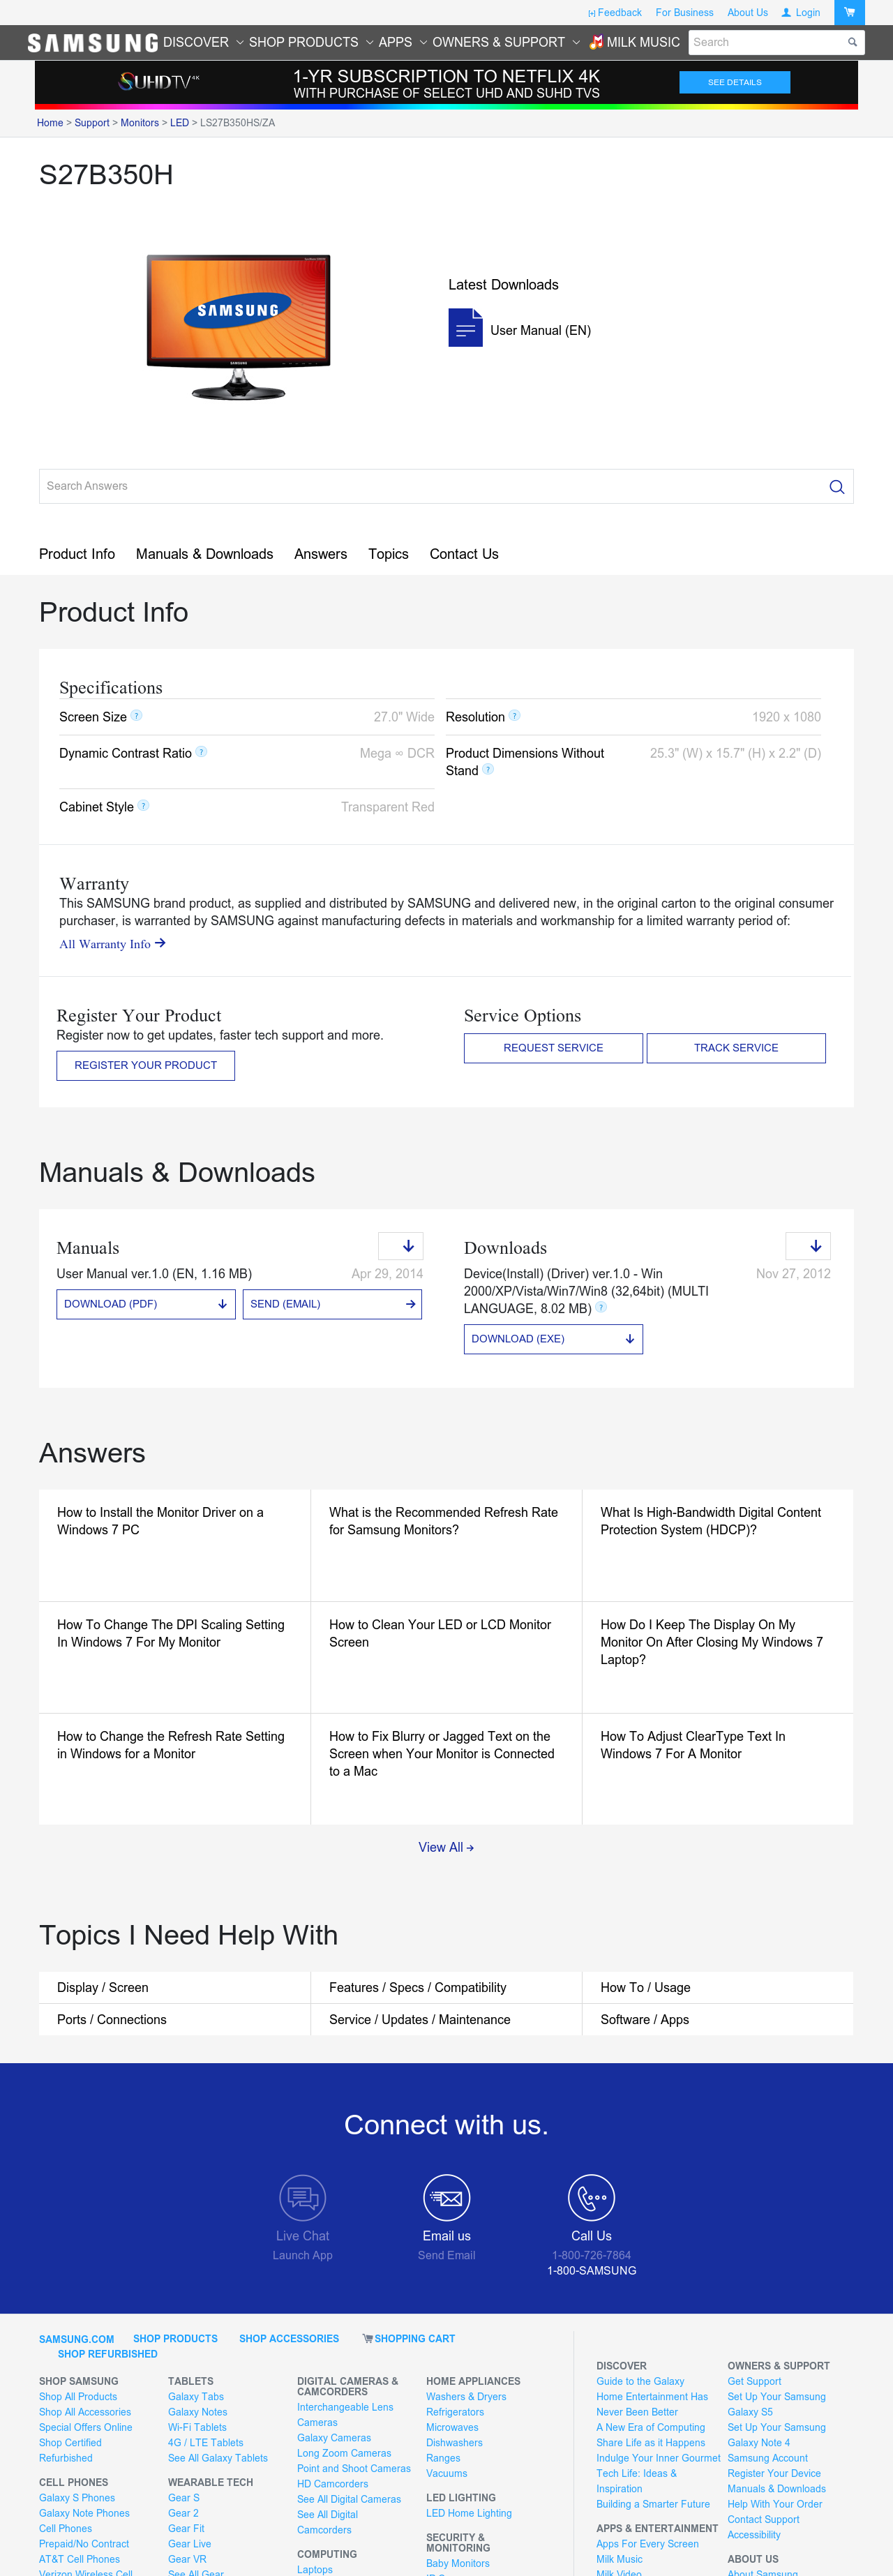The image size is (893, 2576).
Task: Open the All Warranty Info link
Action: (112, 944)
